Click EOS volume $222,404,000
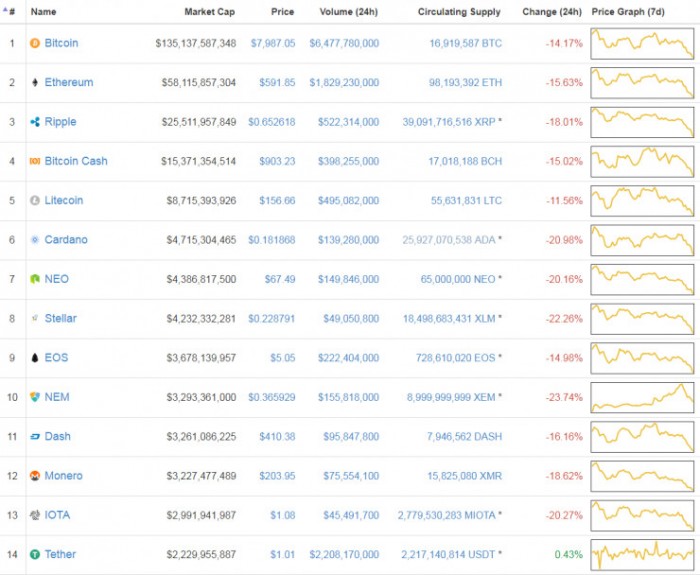The image size is (700, 575). click(349, 358)
